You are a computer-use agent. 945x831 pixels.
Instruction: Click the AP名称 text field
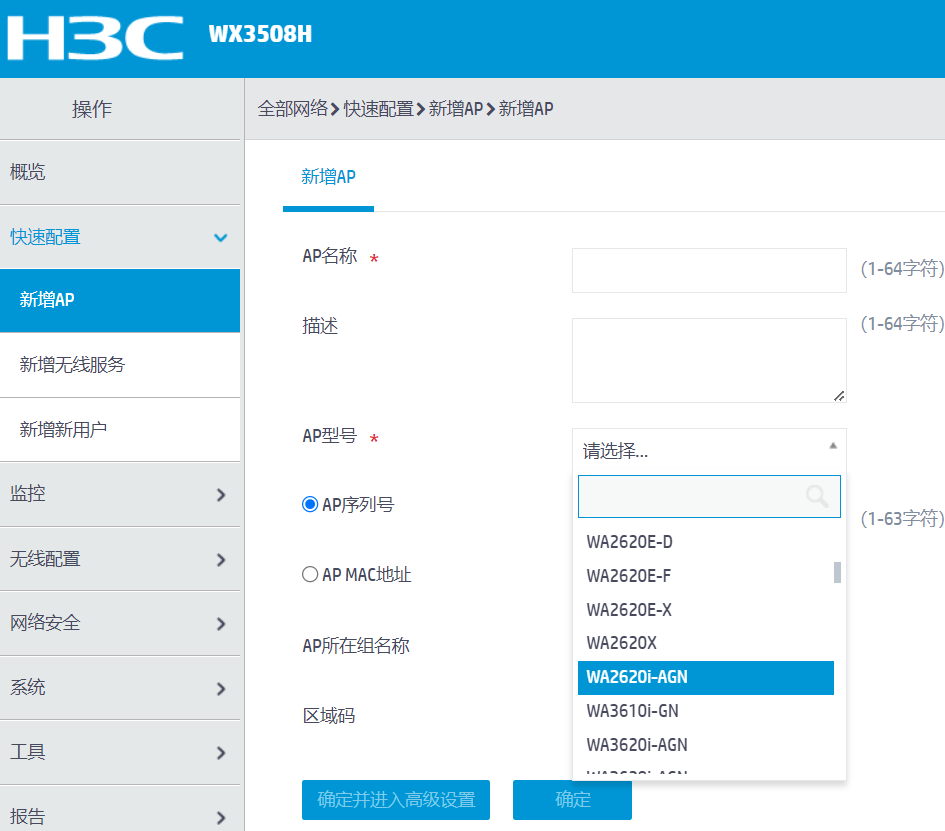click(x=709, y=270)
